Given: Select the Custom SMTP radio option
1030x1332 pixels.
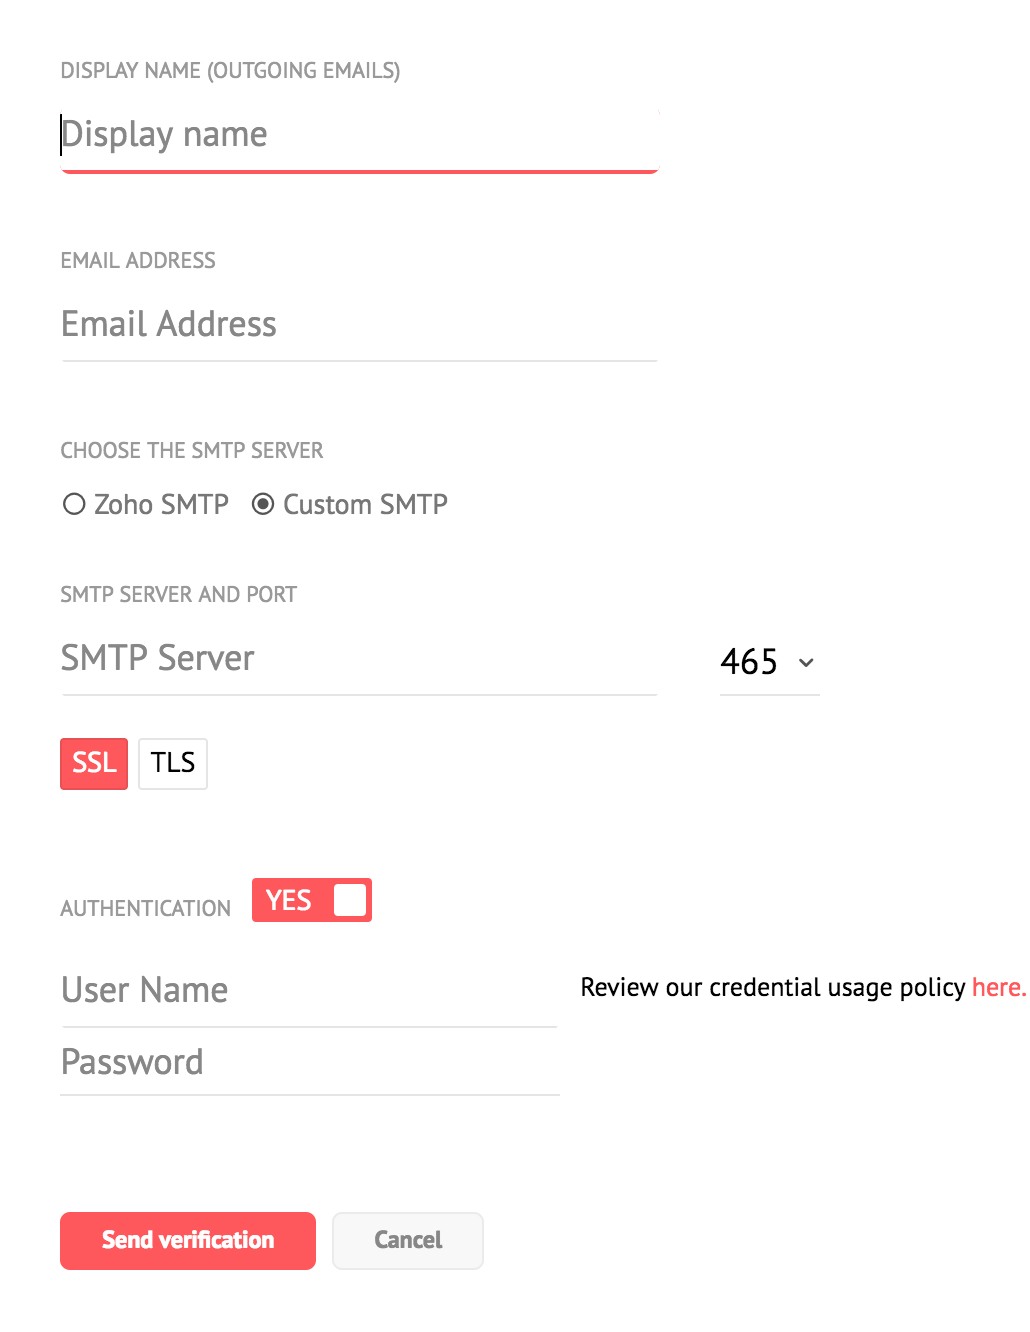Looking at the screenshot, I should pyautogui.click(x=263, y=504).
